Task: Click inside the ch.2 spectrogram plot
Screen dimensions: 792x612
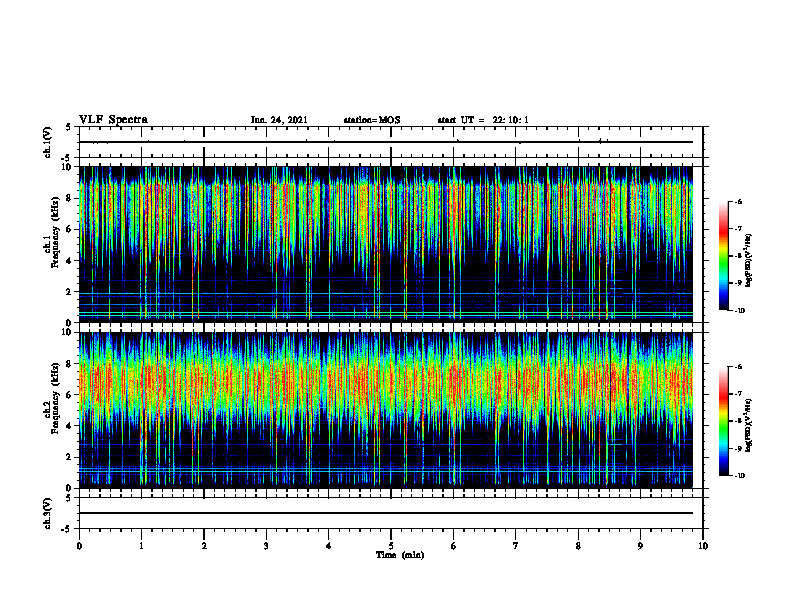Action: [386, 410]
